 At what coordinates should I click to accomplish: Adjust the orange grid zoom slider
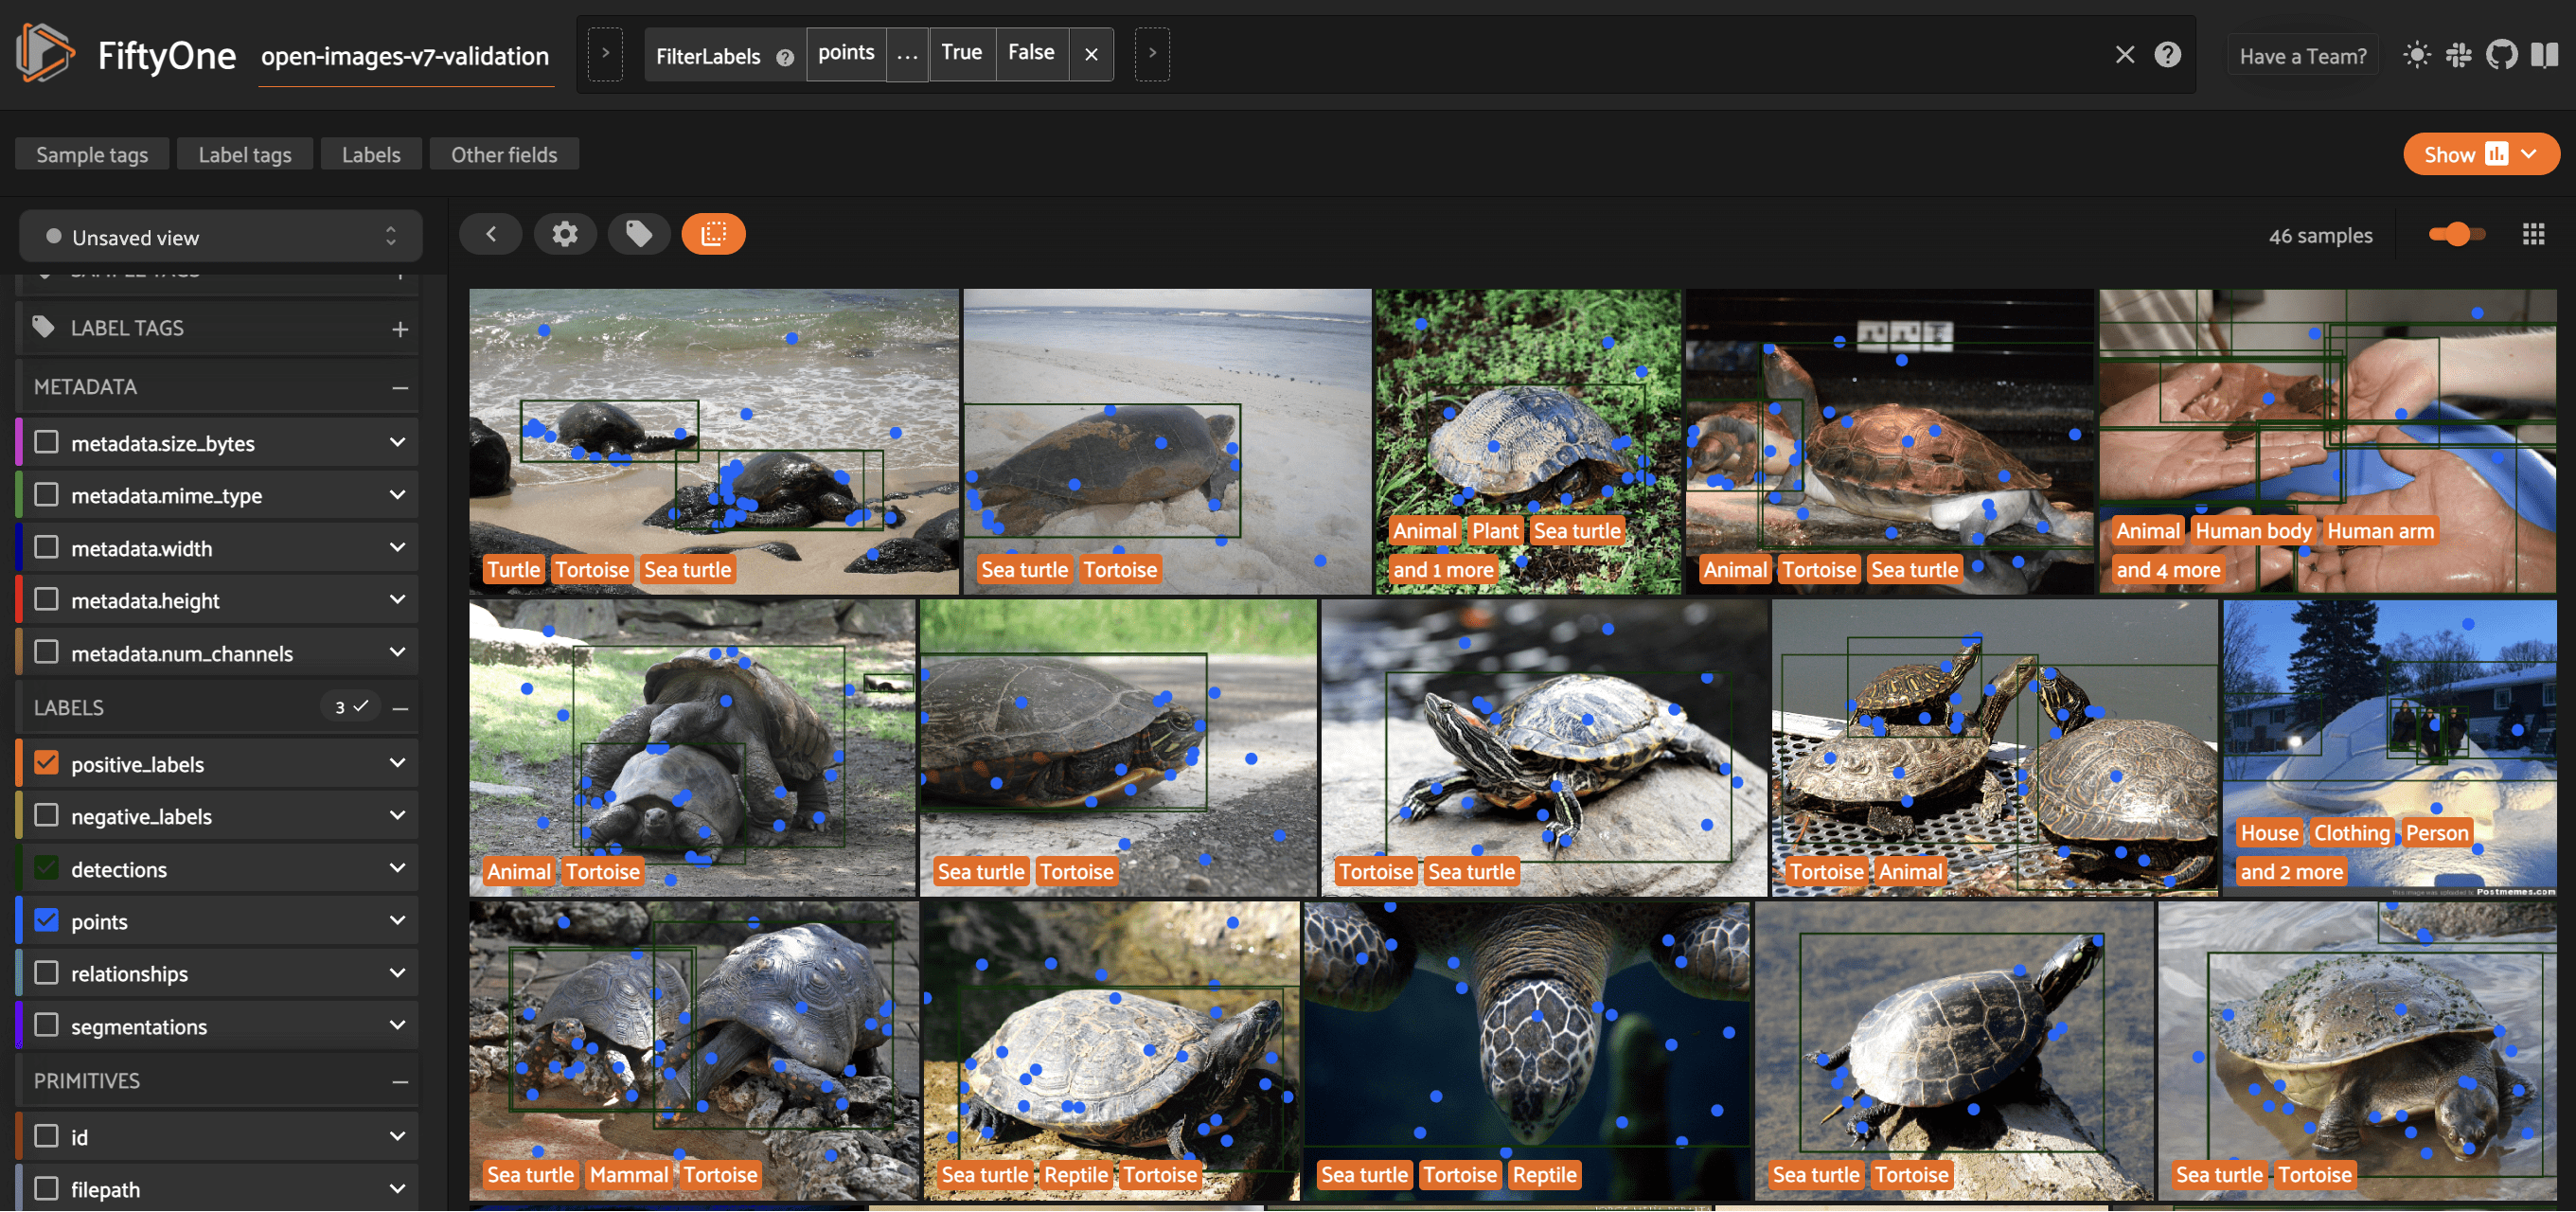click(x=2457, y=234)
